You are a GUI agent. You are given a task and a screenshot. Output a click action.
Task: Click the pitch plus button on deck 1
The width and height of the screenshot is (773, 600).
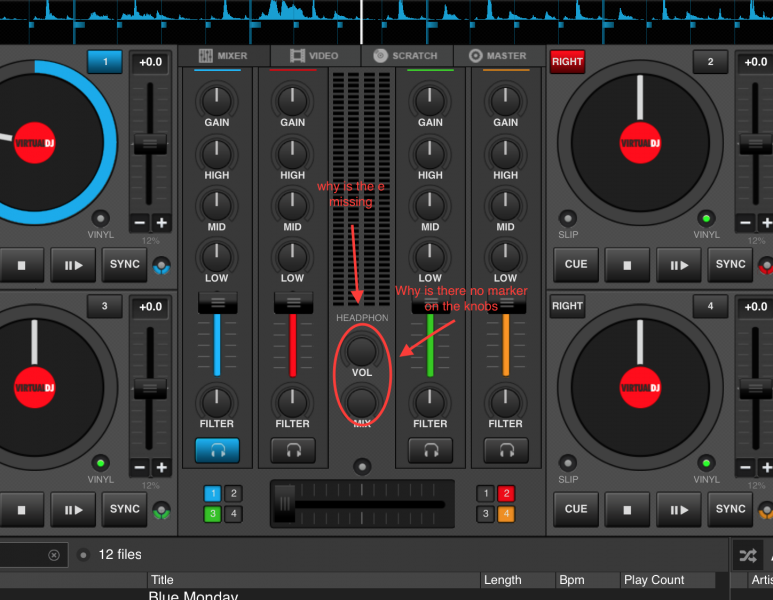tap(161, 223)
